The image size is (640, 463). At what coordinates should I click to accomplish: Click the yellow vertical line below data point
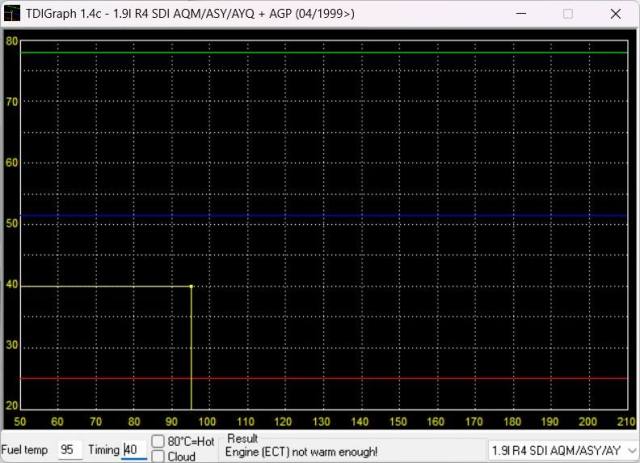(191, 350)
